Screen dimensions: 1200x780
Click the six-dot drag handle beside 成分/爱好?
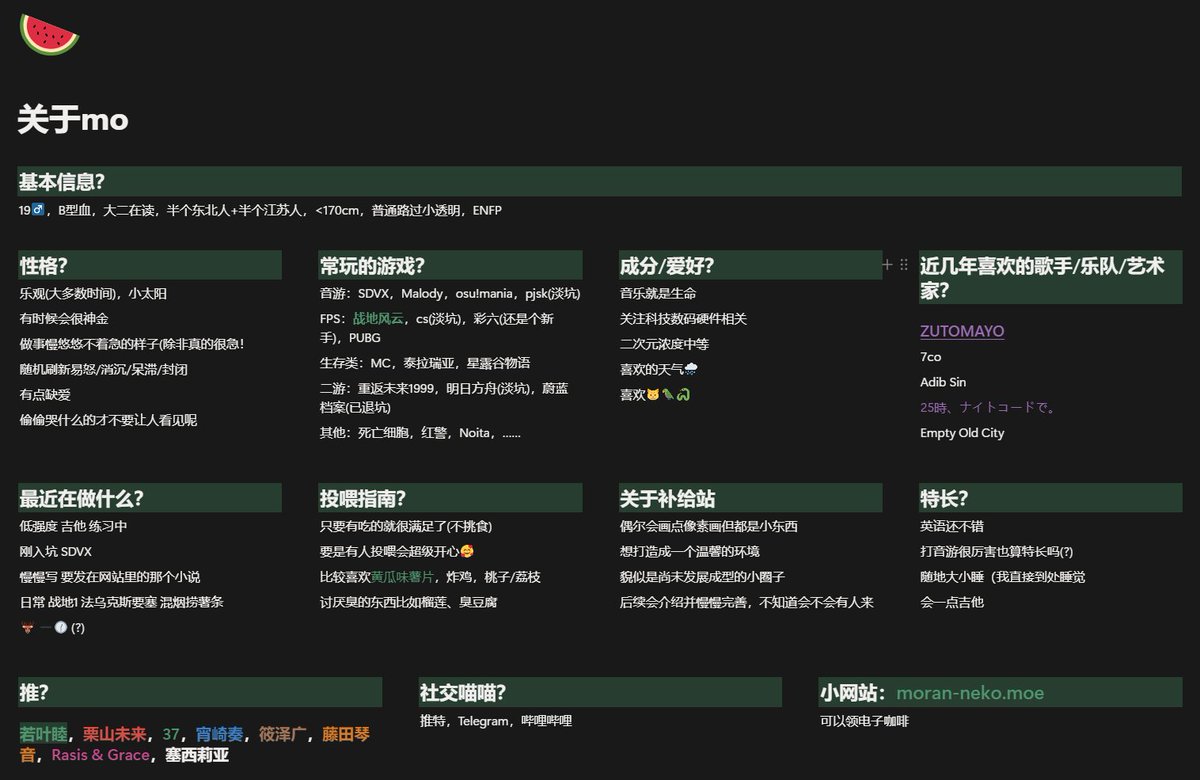pos(904,265)
